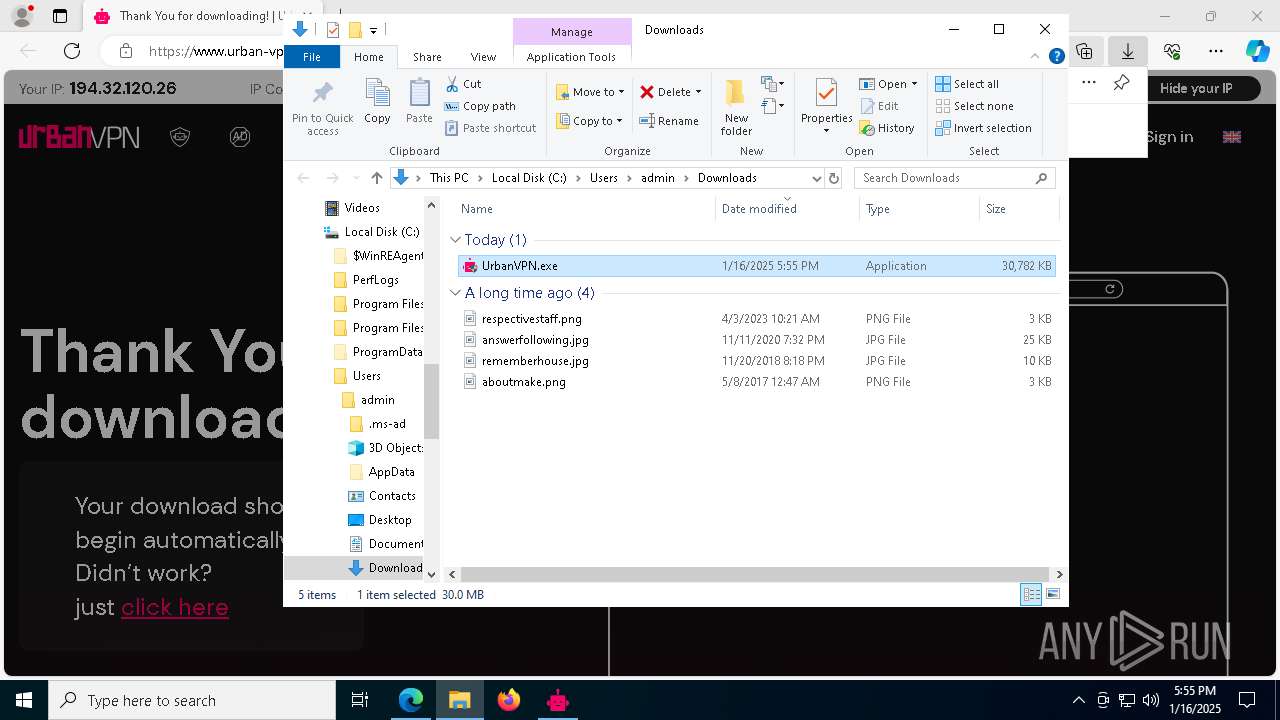This screenshot has height=720, width=1280.
Task: Open Task View on the taskbar
Action: [x=360, y=700]
